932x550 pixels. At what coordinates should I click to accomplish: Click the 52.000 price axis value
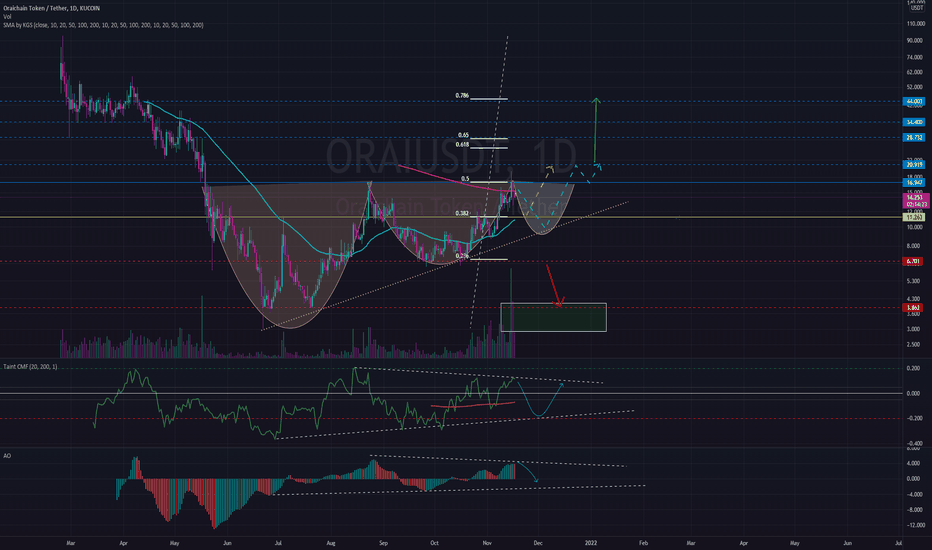click(x=915, y=87)
